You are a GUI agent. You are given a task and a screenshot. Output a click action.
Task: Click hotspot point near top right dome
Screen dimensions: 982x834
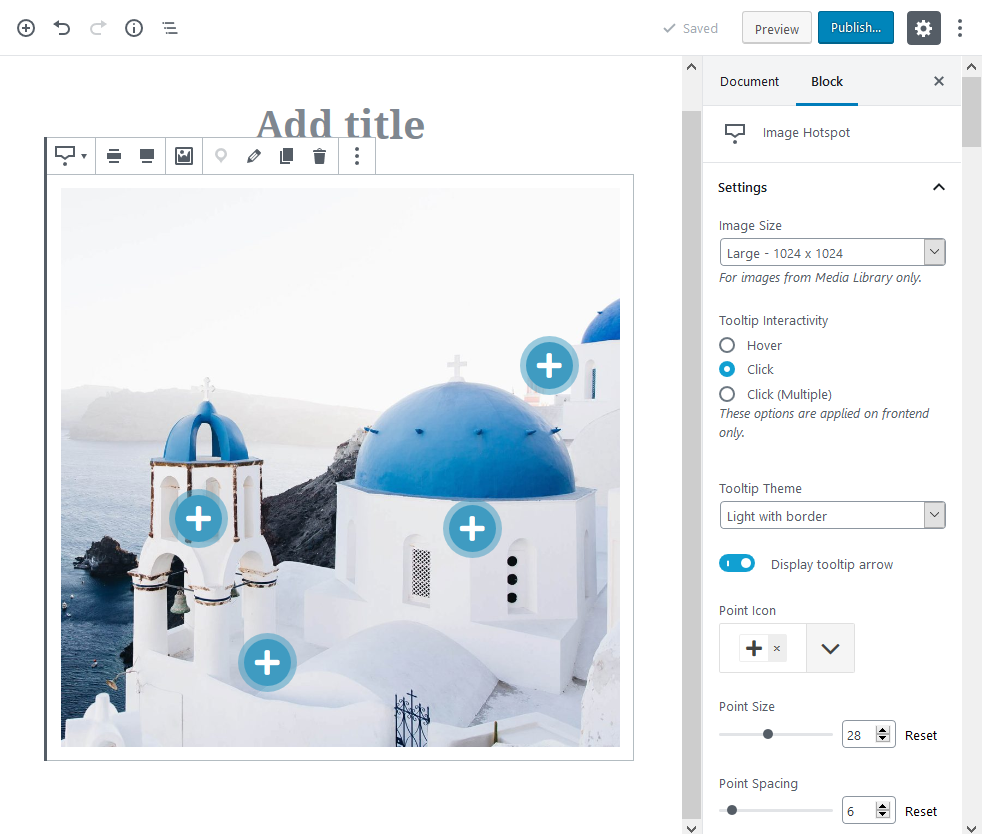point(549,366)
